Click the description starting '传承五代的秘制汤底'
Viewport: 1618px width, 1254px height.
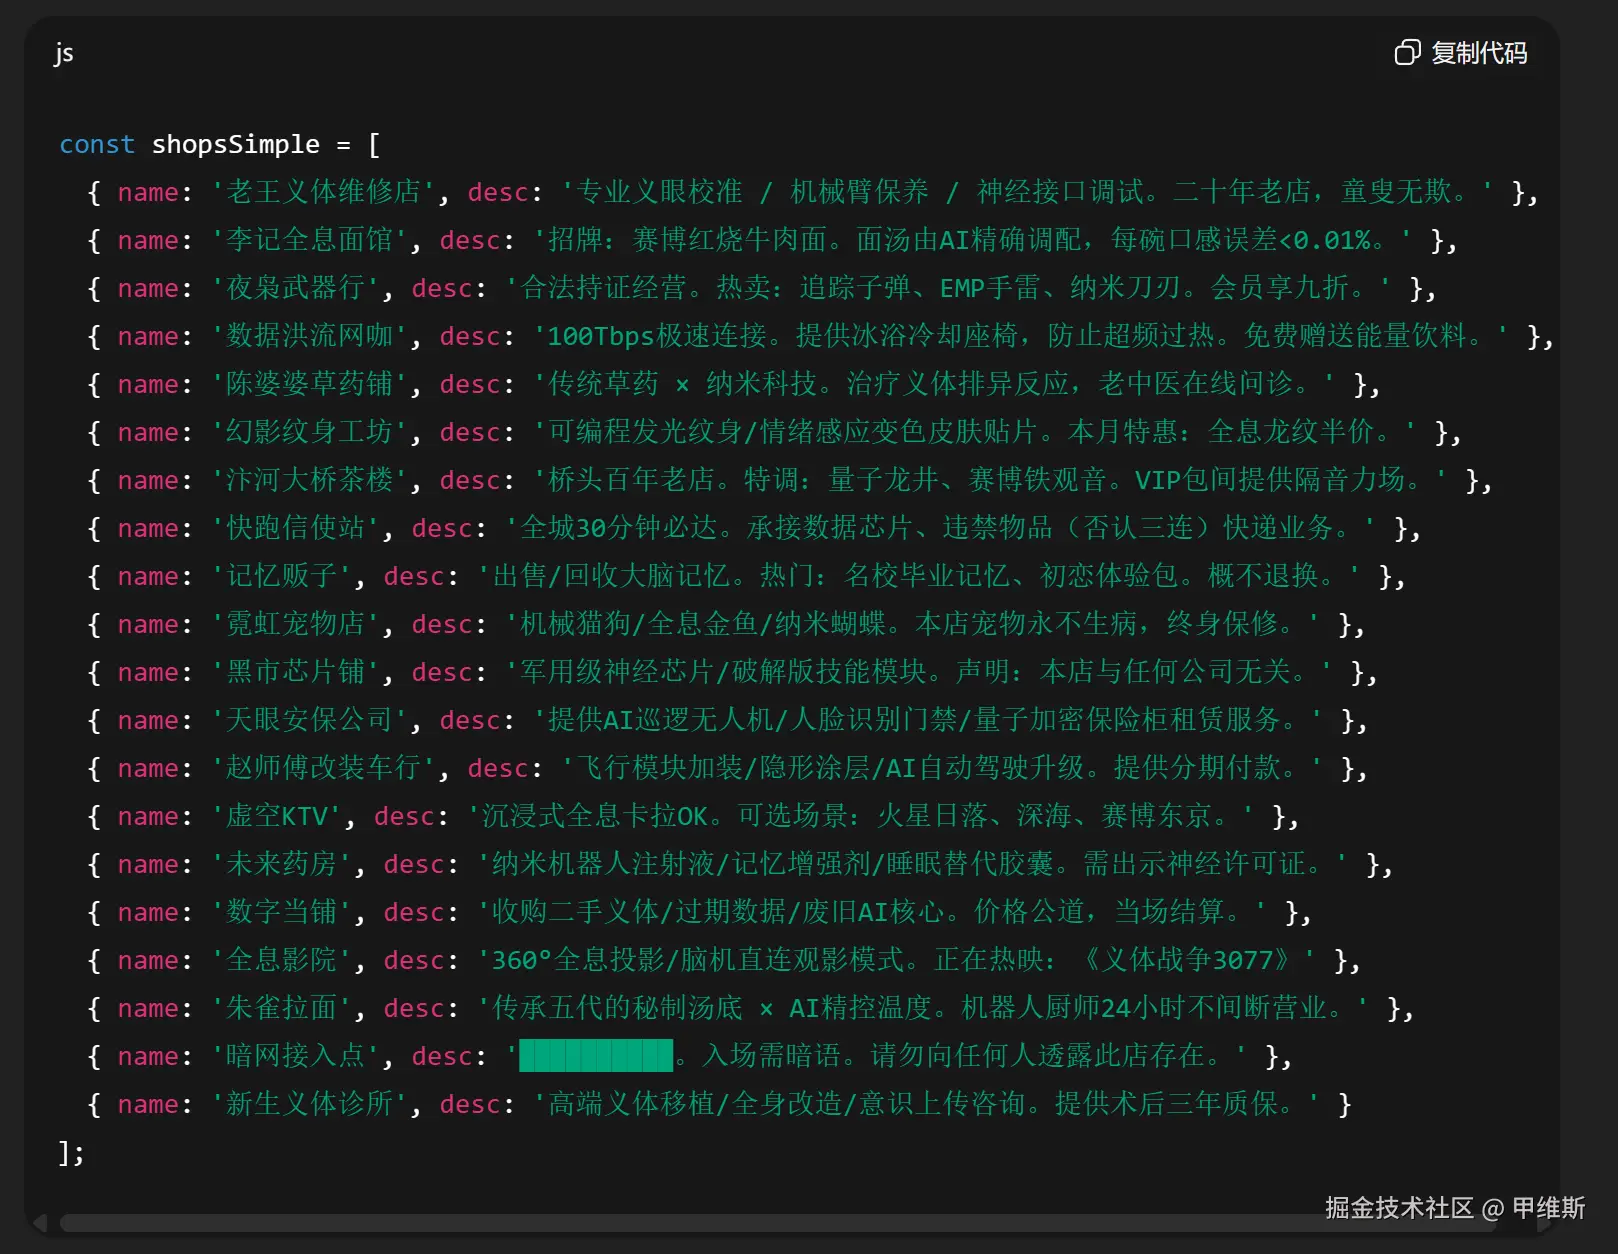(x=925, y=1008)
